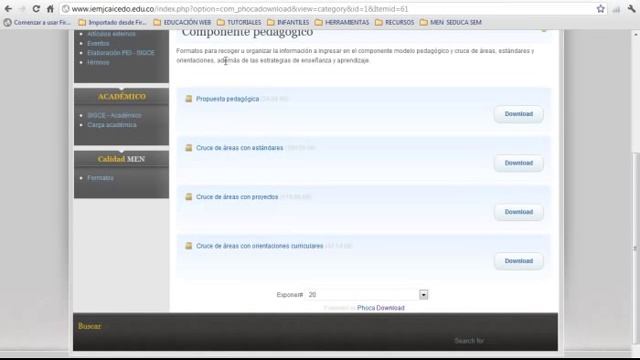The image size is (640, 360).
Task: Click the Cruce de áreas con proyectos icon
Action: [x=189, y=197]
